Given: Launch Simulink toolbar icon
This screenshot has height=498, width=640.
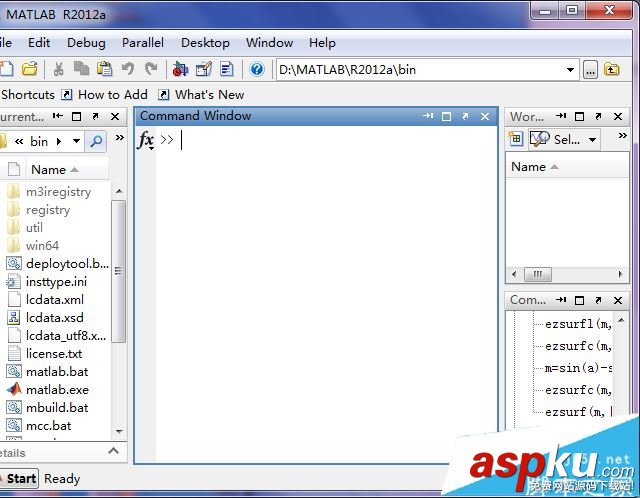Looking at the screenshot, I should (180, 69).
